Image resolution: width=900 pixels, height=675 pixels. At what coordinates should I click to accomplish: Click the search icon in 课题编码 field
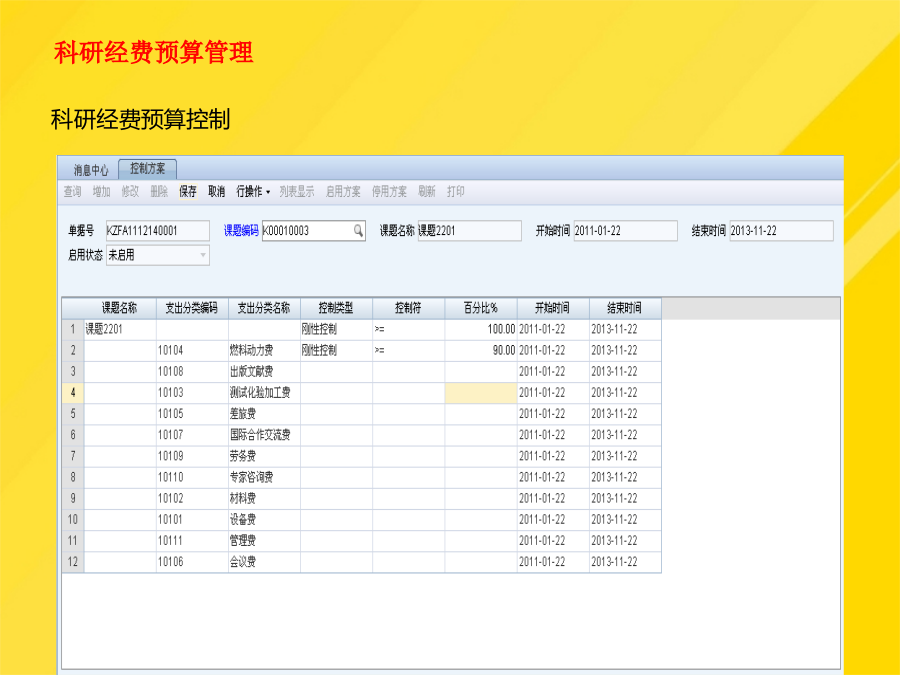(358, 231)
